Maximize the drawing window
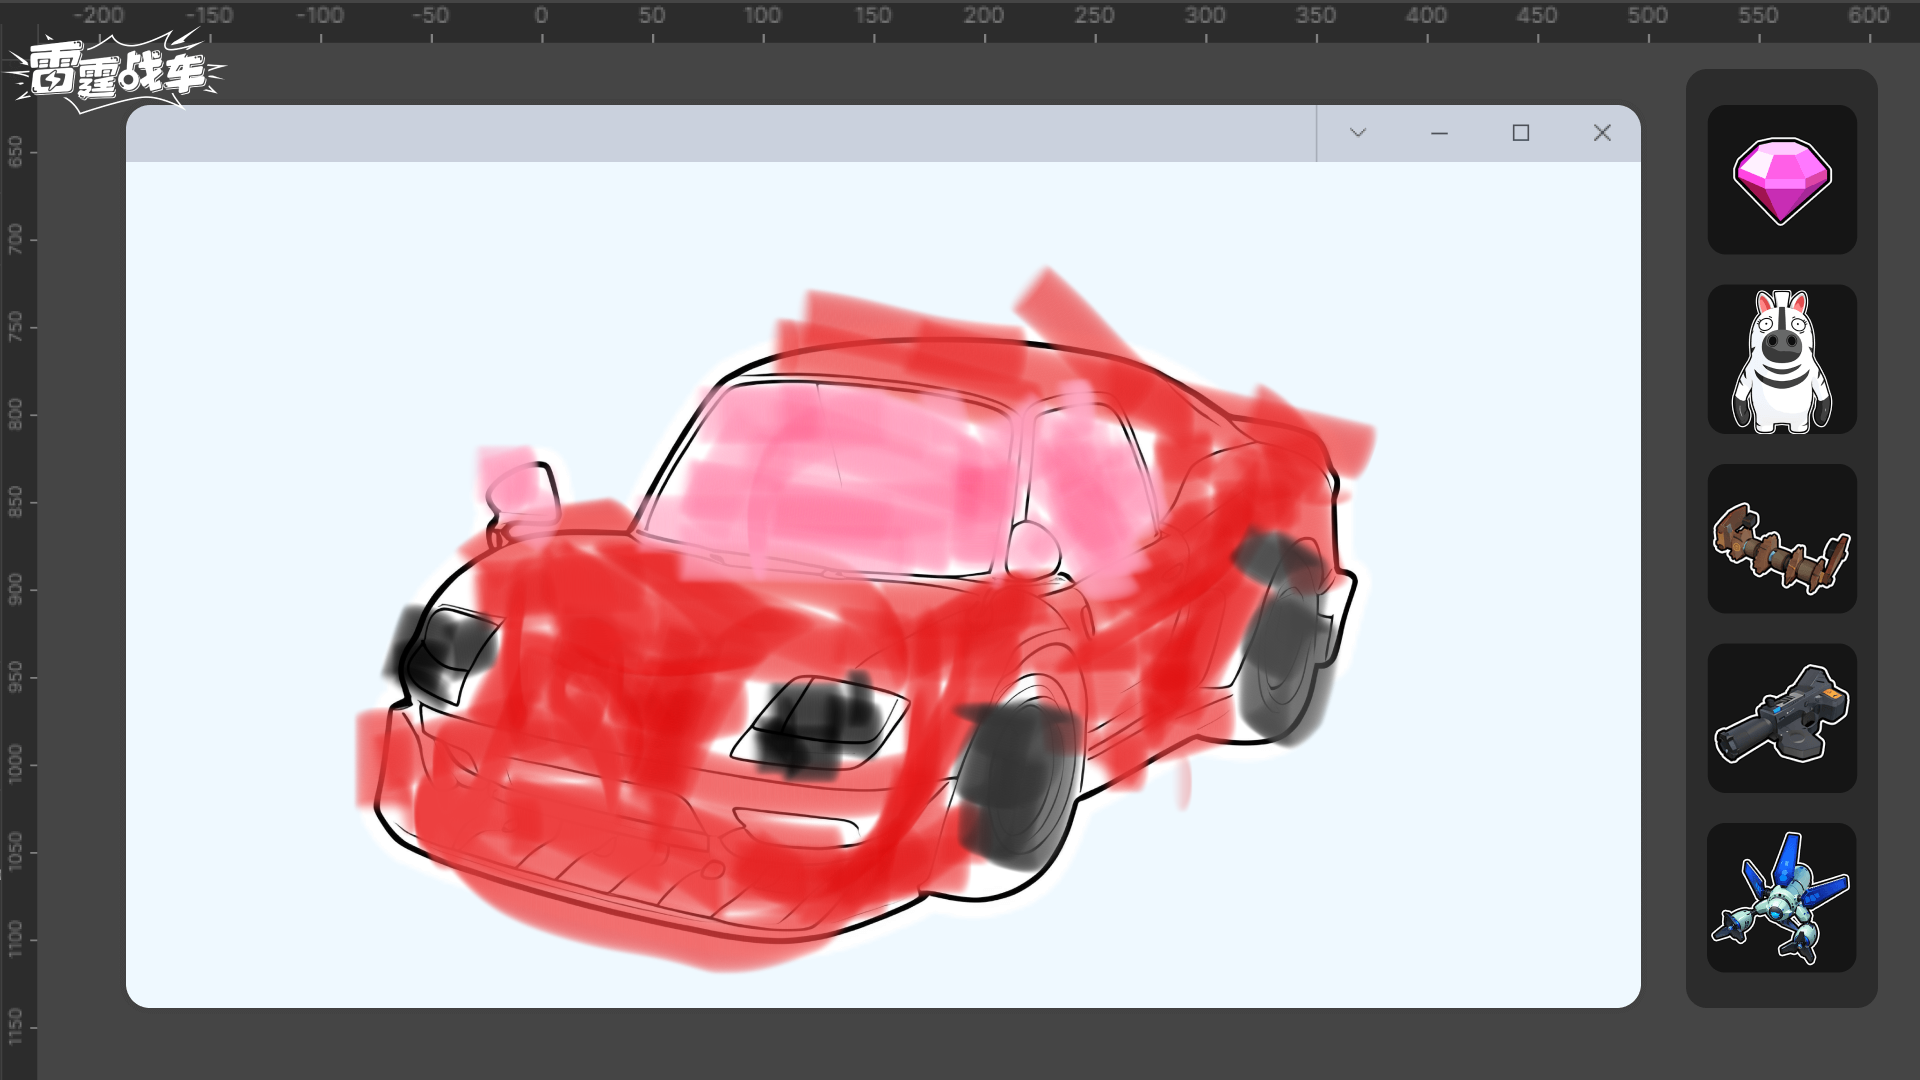Image resolution: width=1920 pixels, height=1080 pixels. coord(1520,133)
